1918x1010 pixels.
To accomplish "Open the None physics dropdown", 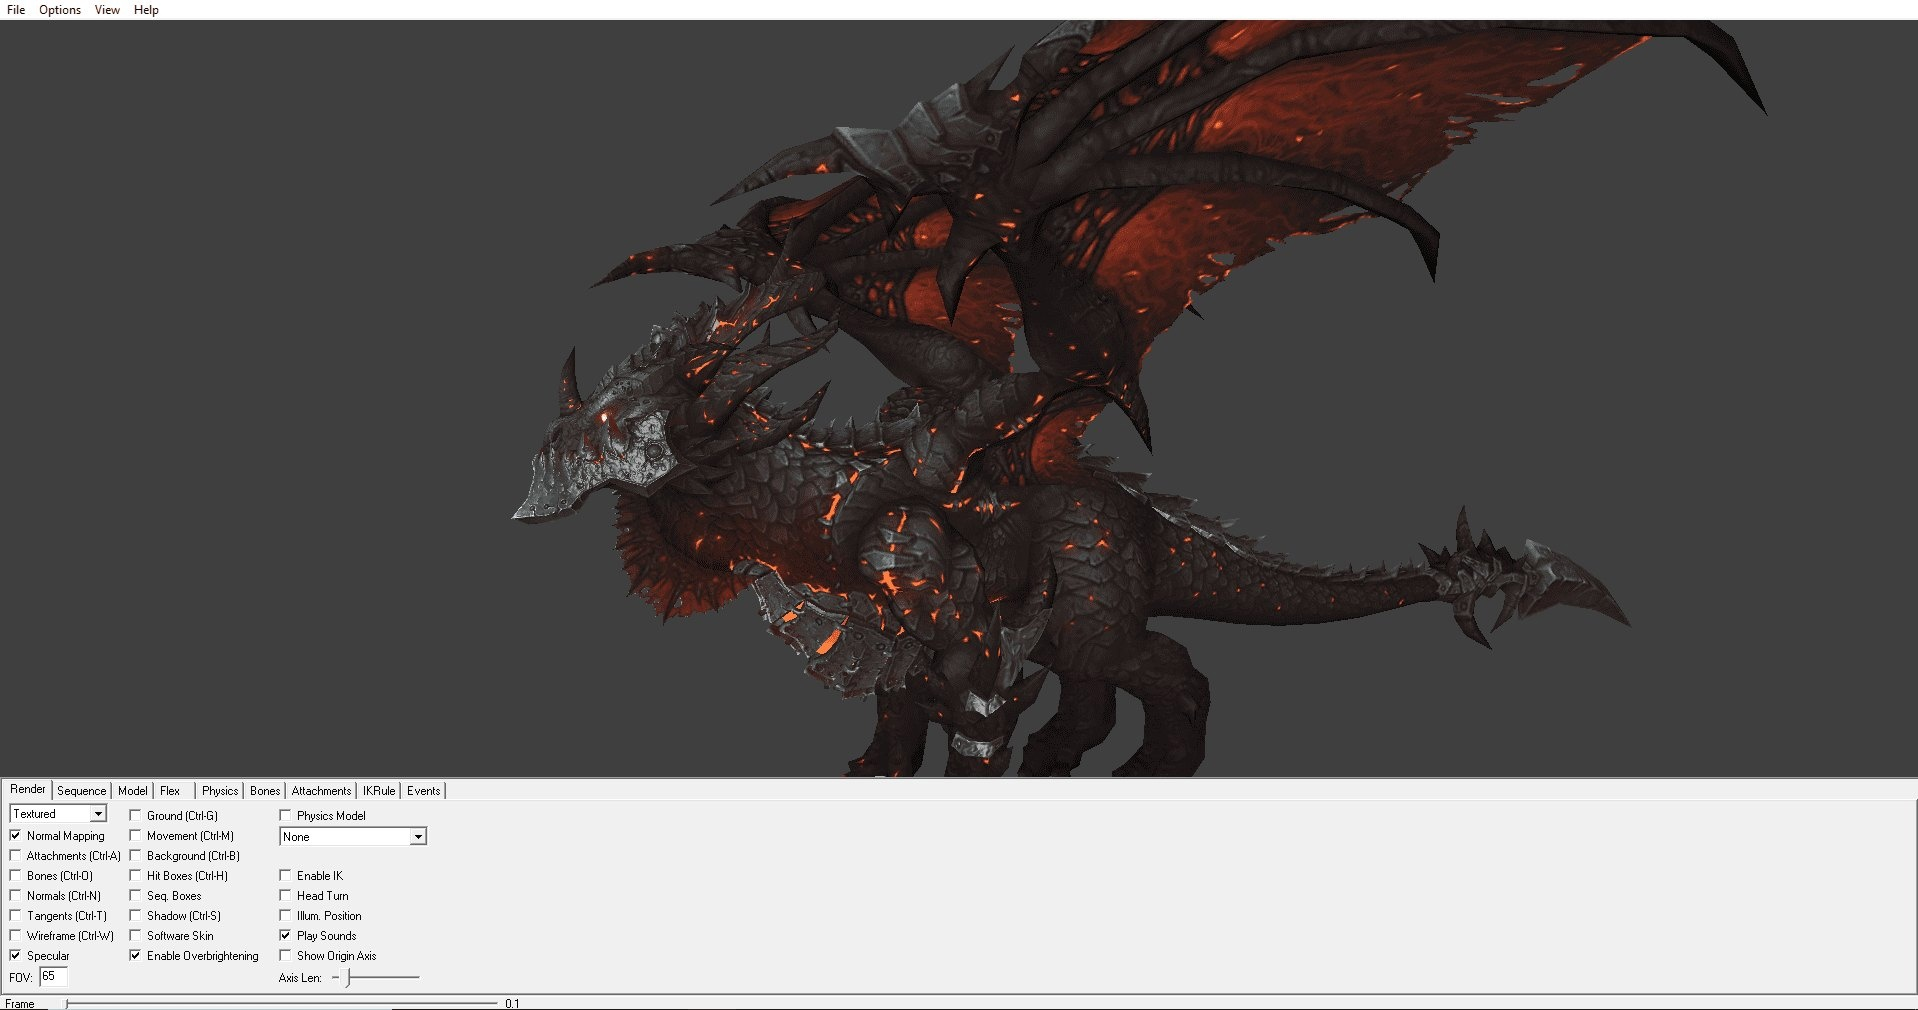I will [x=353, y=837].
